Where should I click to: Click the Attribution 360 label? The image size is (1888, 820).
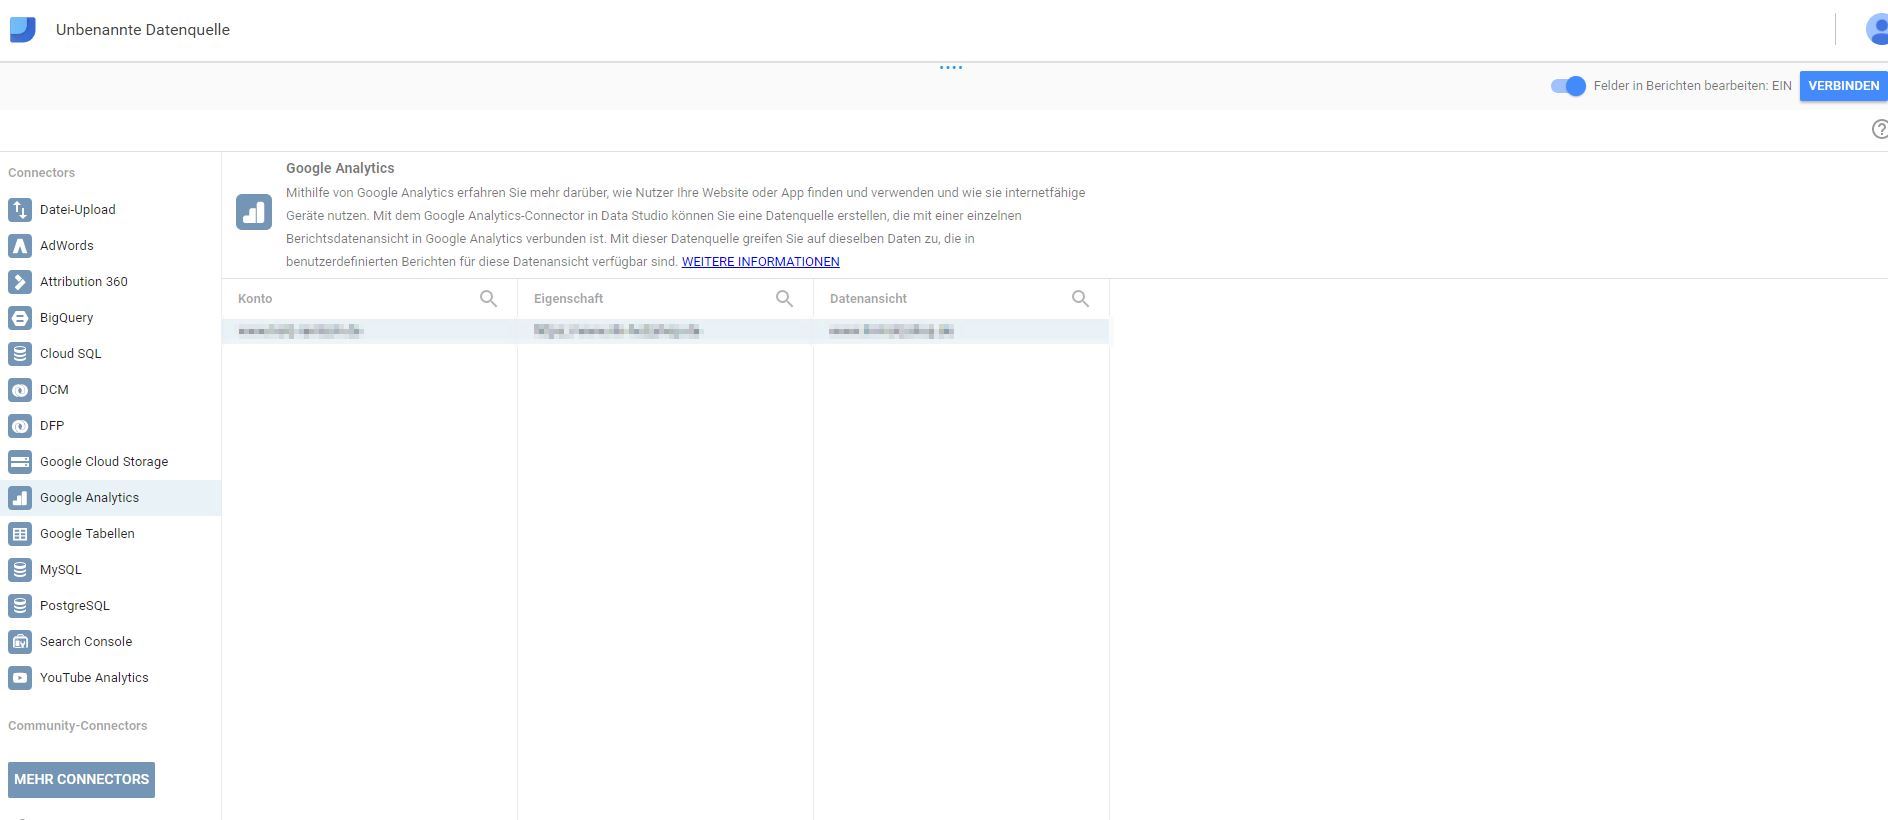click(x=84, y=282)
